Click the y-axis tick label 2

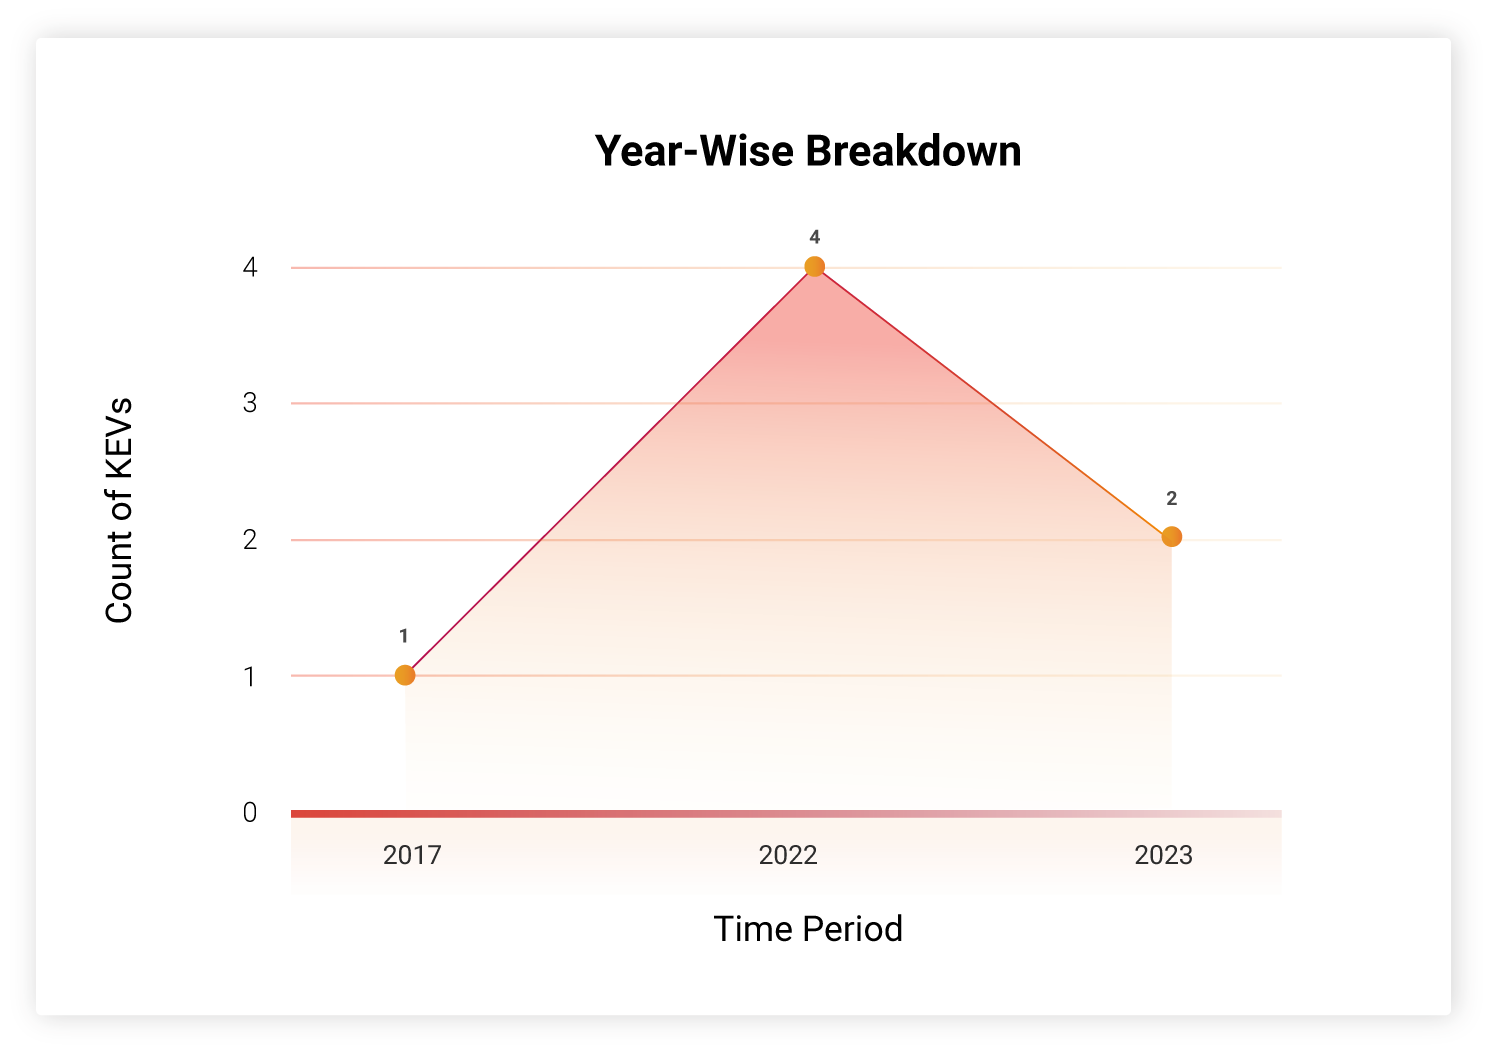250,540
